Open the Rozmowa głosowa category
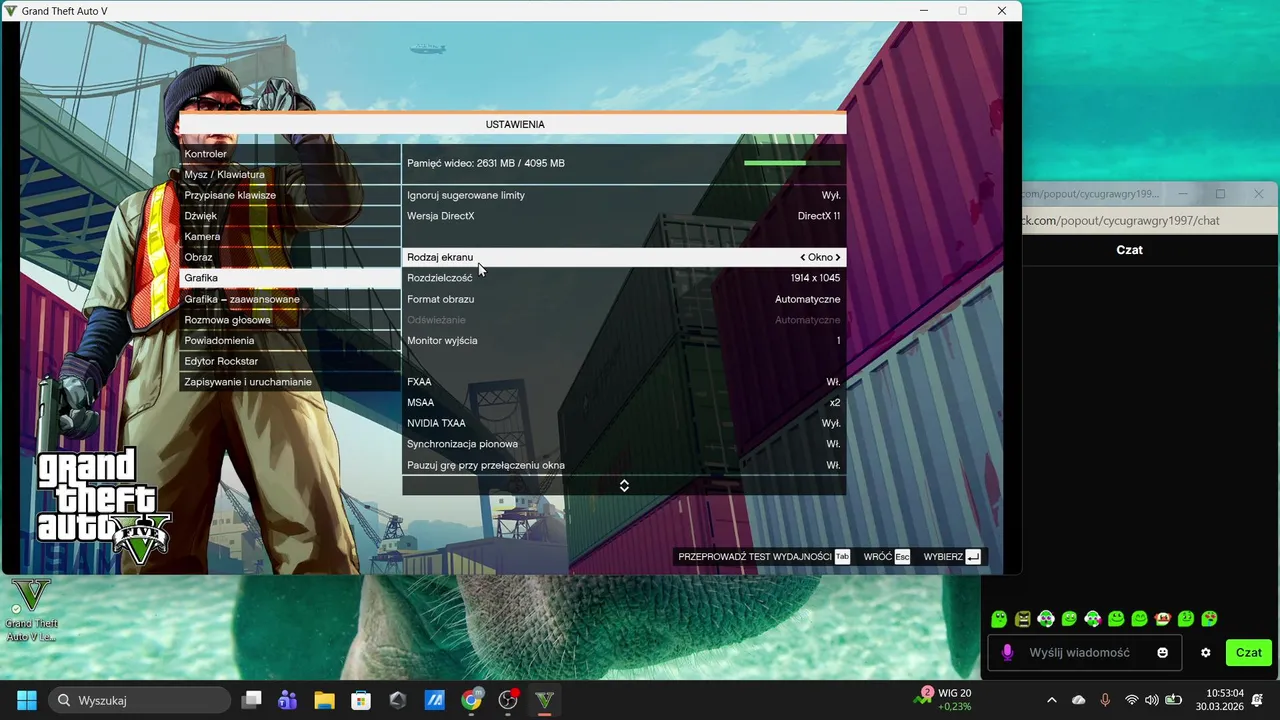1280x720 pixels. (290, 320)
